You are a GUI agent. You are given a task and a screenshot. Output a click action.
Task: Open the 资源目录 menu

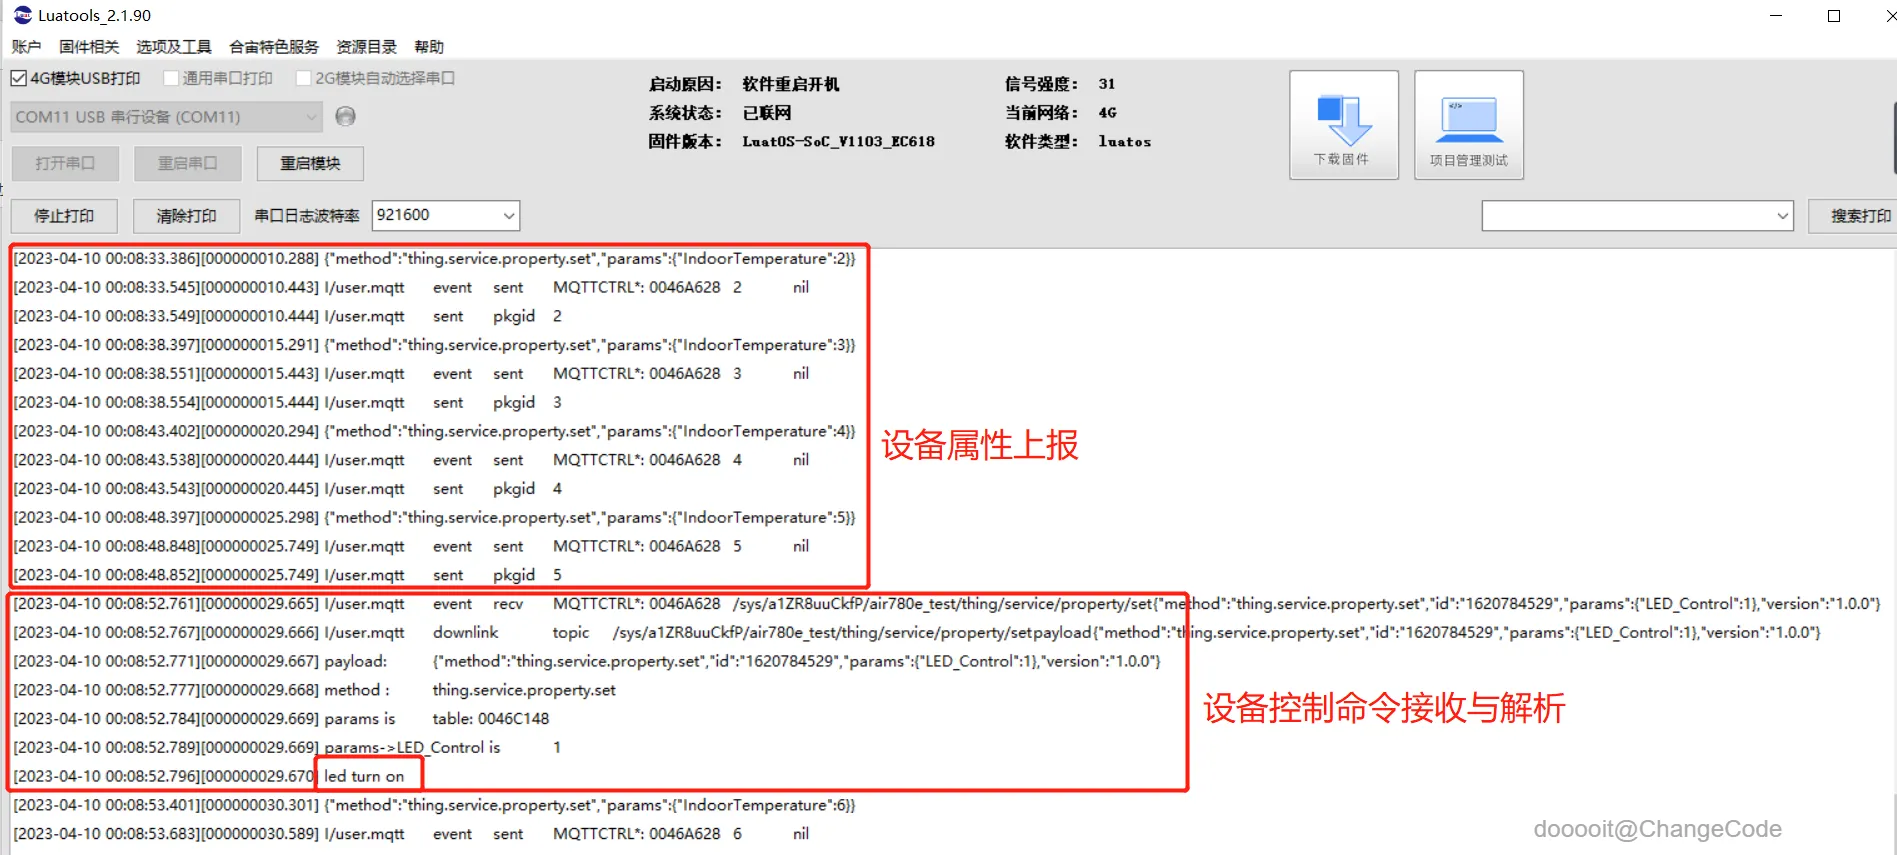tap(367, 47)
